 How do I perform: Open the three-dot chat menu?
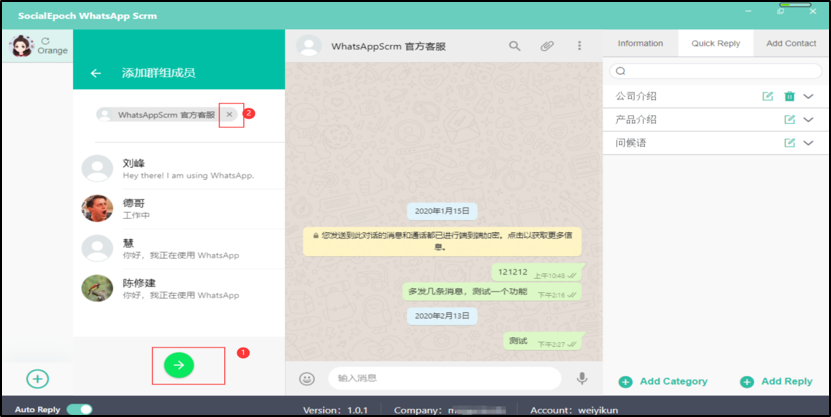click(x=579, y=46)
